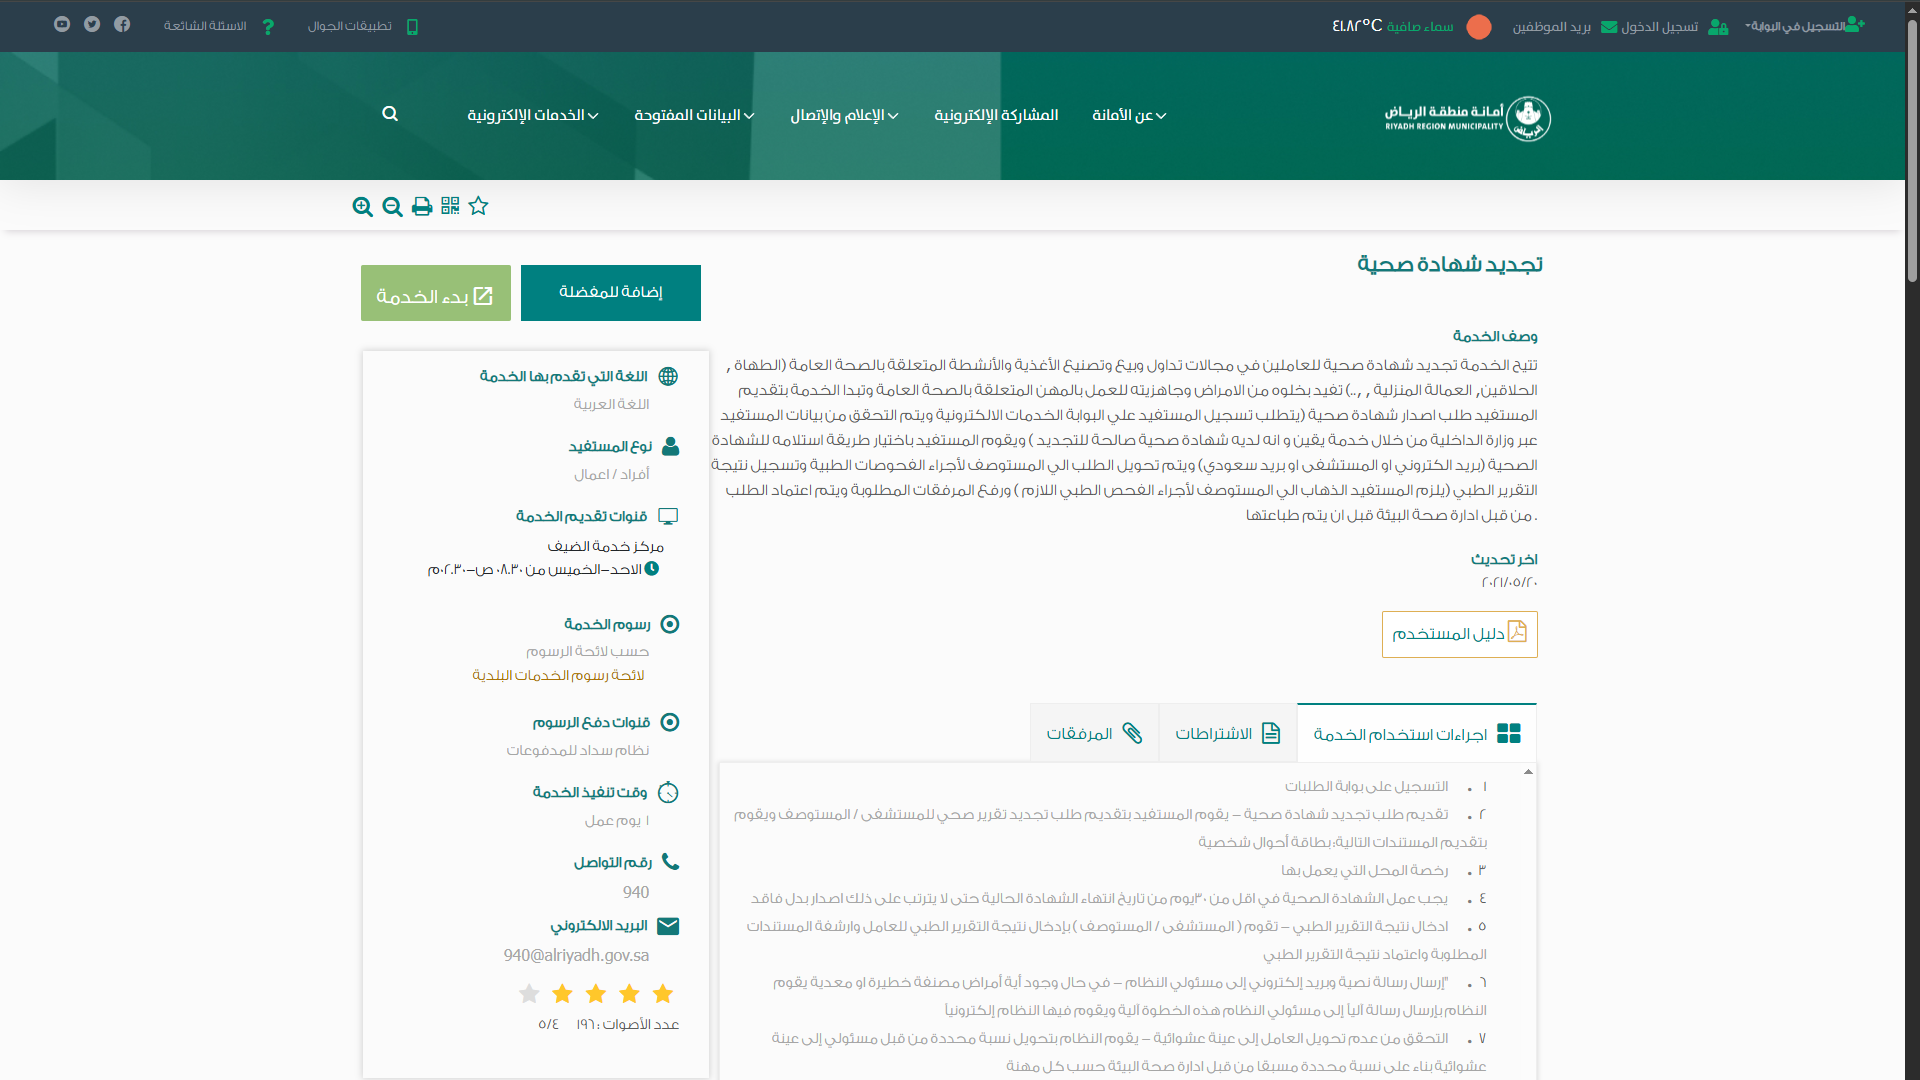This screenshot has width=1920, height=1080.
Task: Click the print page icon
Action: coord(422,207)
